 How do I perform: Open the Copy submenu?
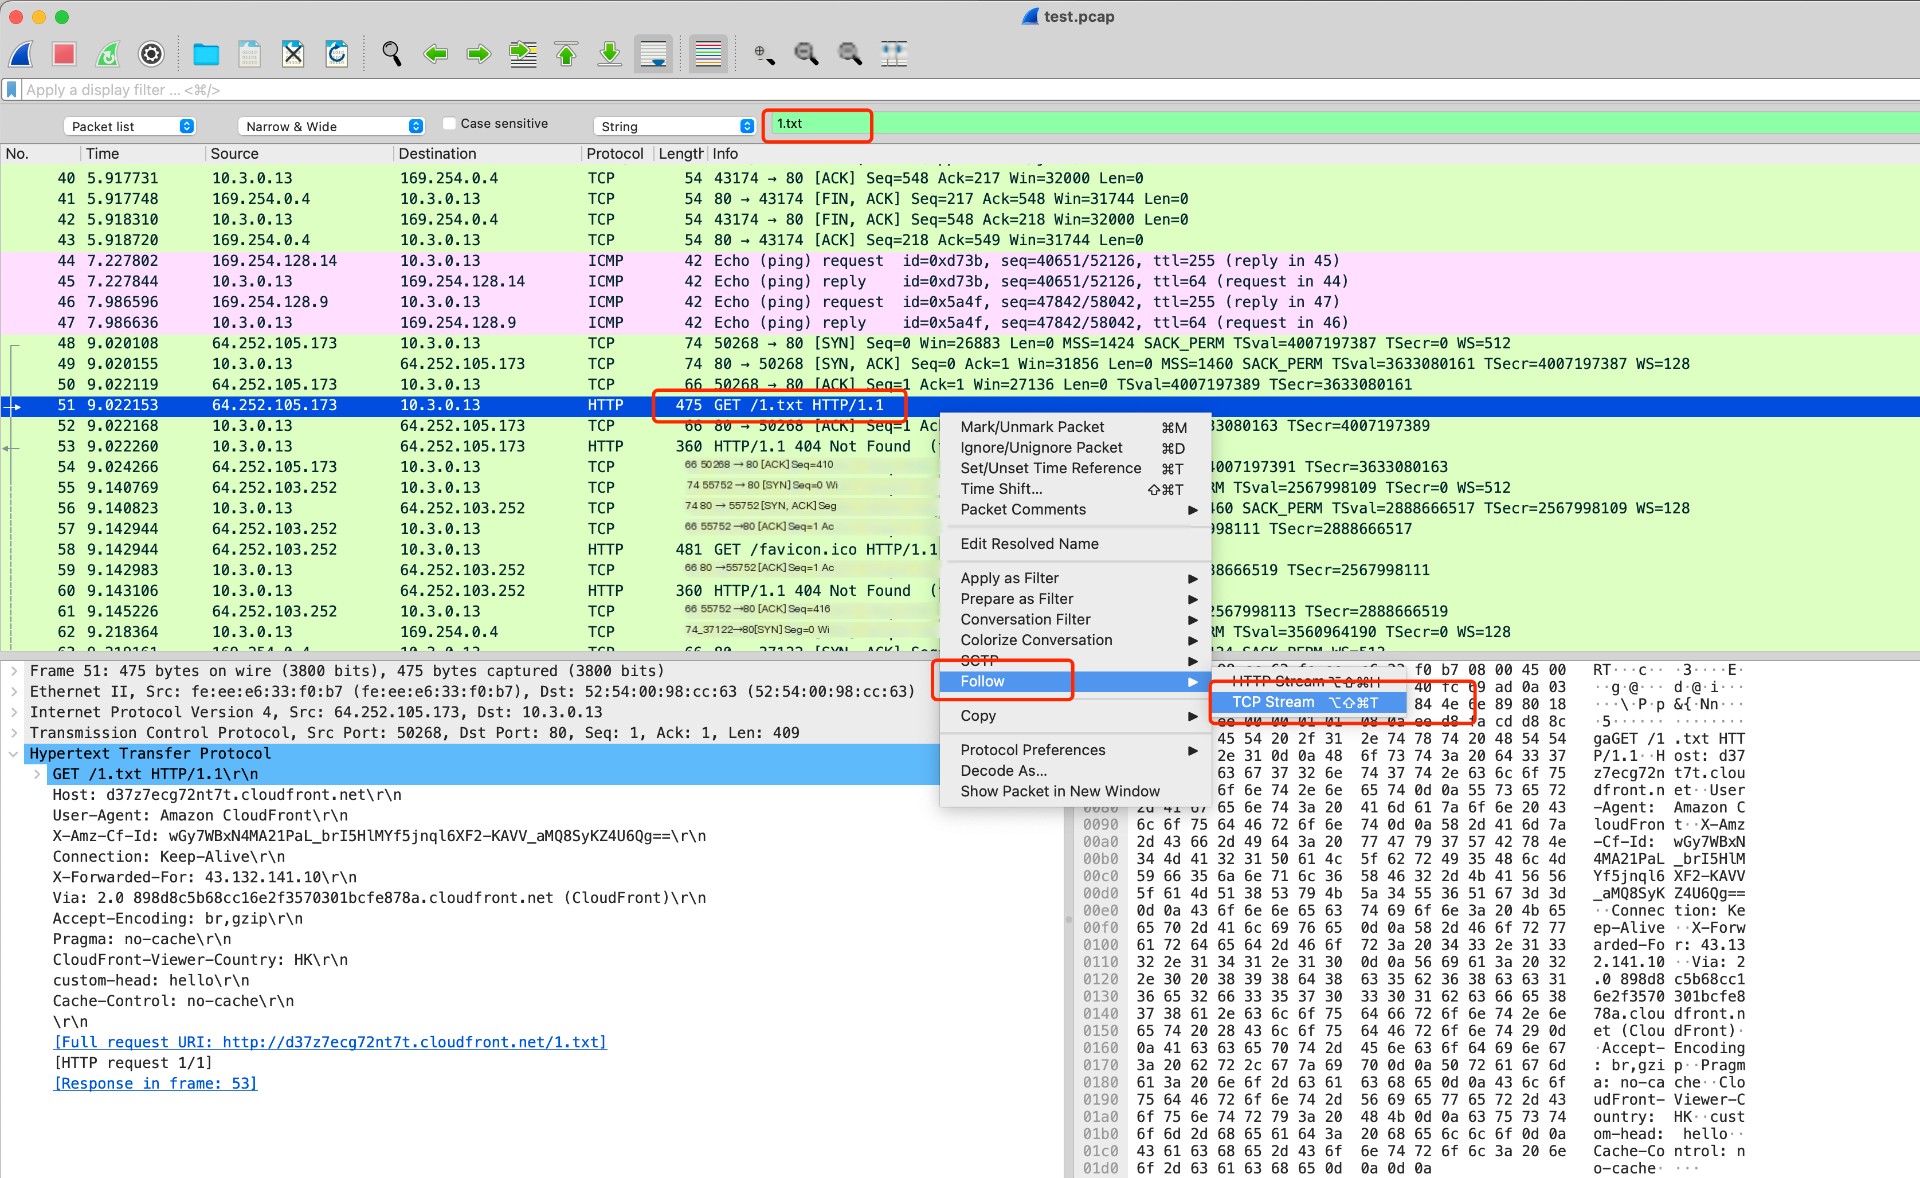pyautogui.click(x=1075, y=716)
